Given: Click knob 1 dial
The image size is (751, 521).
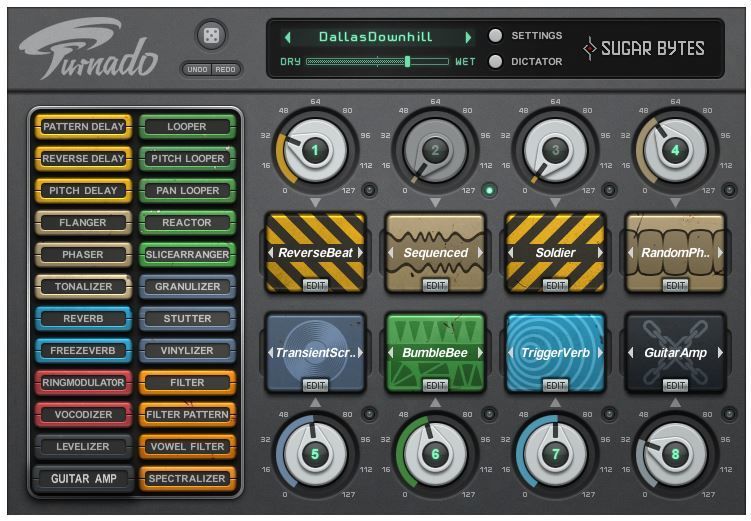Looking at the screenshot, I should (315, 150).
